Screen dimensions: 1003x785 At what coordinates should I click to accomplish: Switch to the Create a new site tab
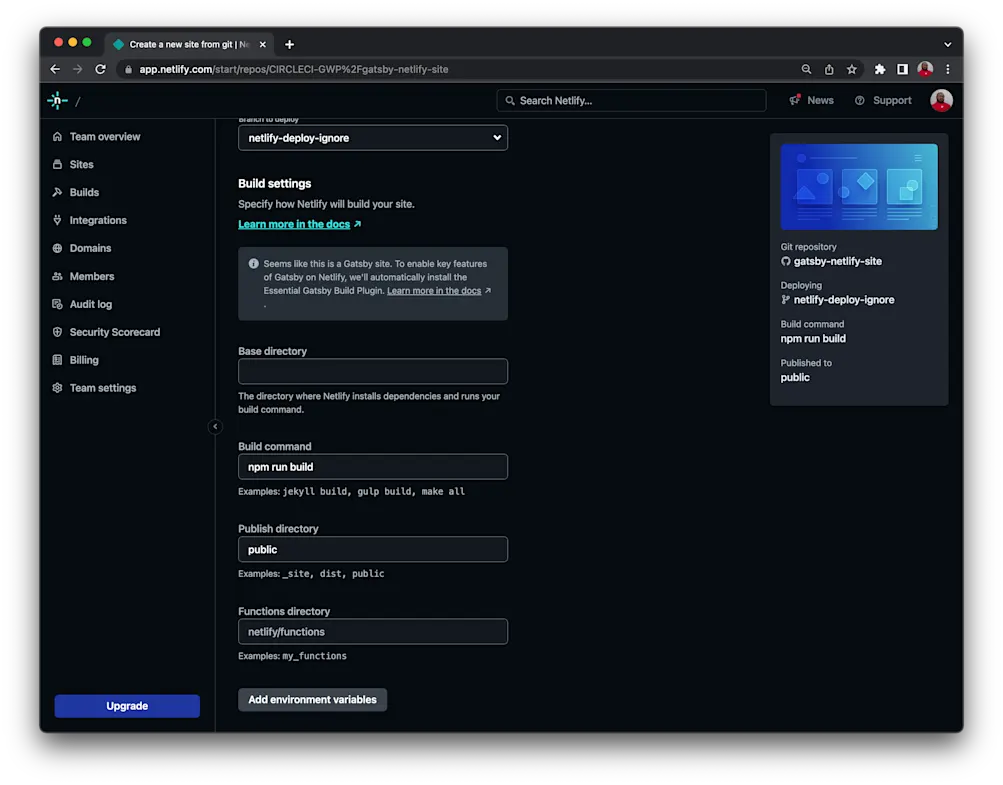coord(180,44)
